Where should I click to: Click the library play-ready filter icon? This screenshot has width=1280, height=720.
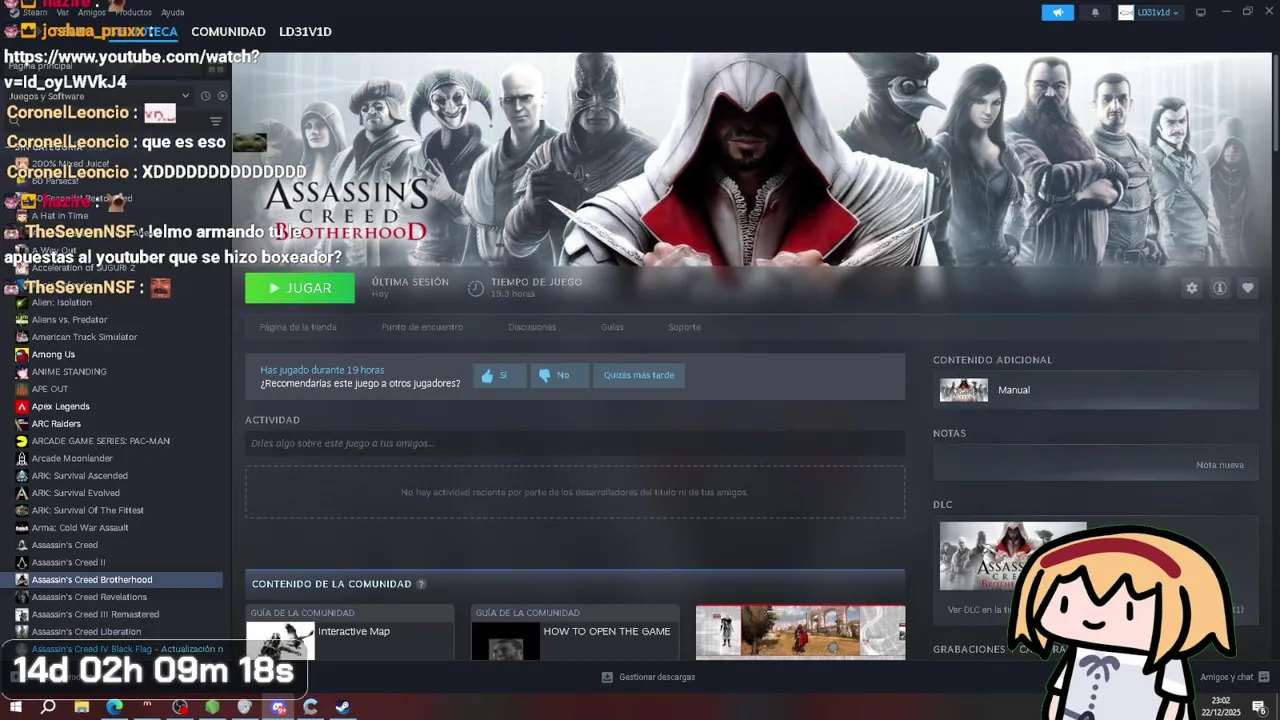[x=222, y=96]
